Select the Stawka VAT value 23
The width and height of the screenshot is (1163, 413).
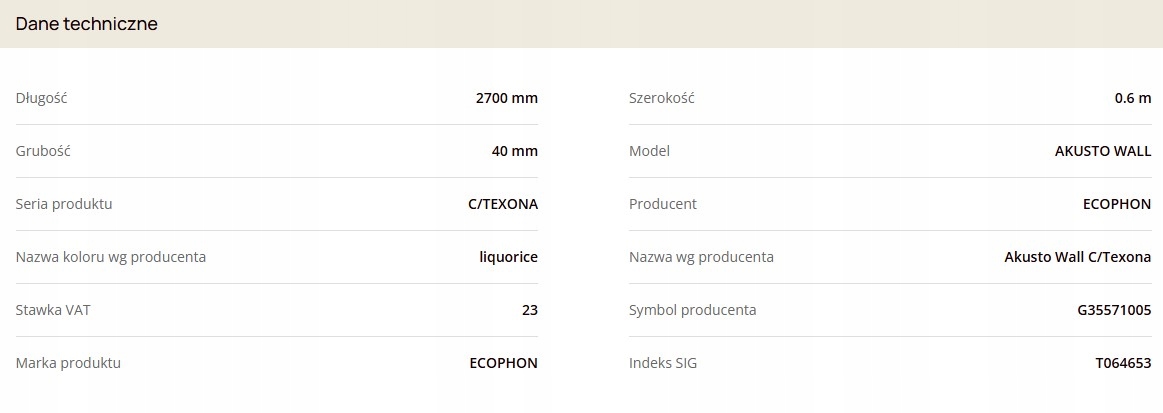click(x=530, y=310)
